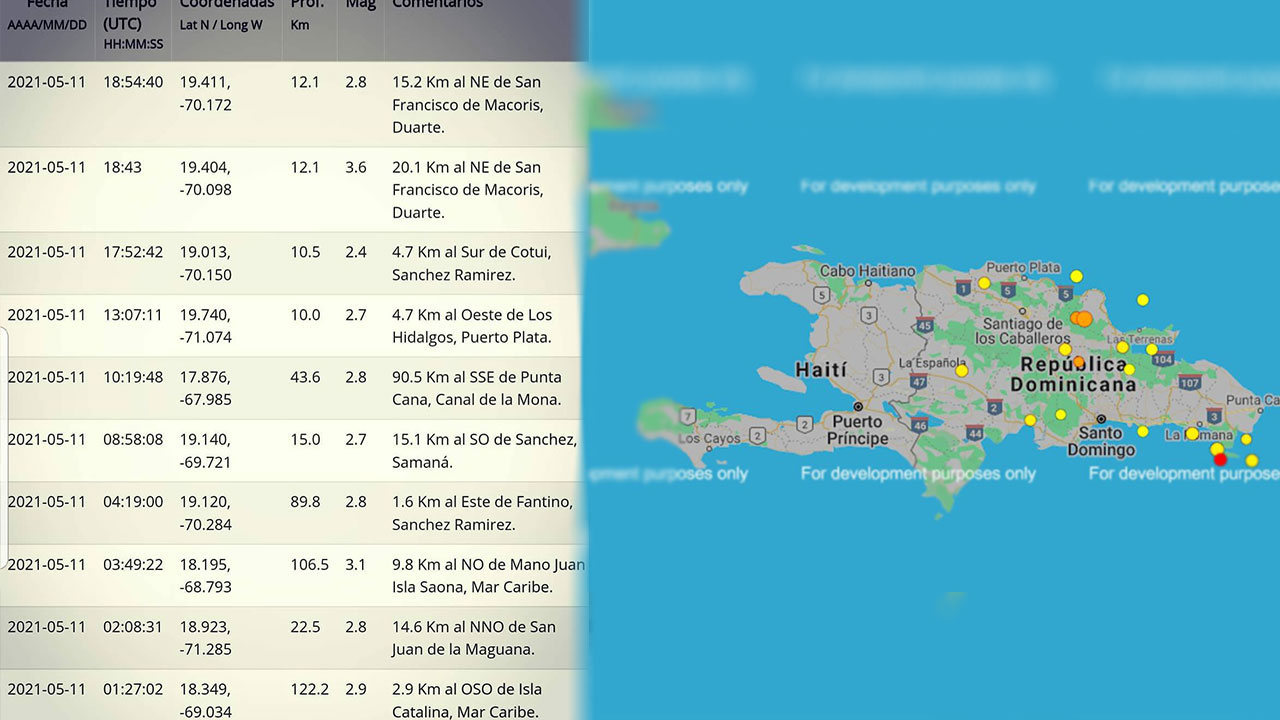Click the 18:54:40 earthquake row

290,104
